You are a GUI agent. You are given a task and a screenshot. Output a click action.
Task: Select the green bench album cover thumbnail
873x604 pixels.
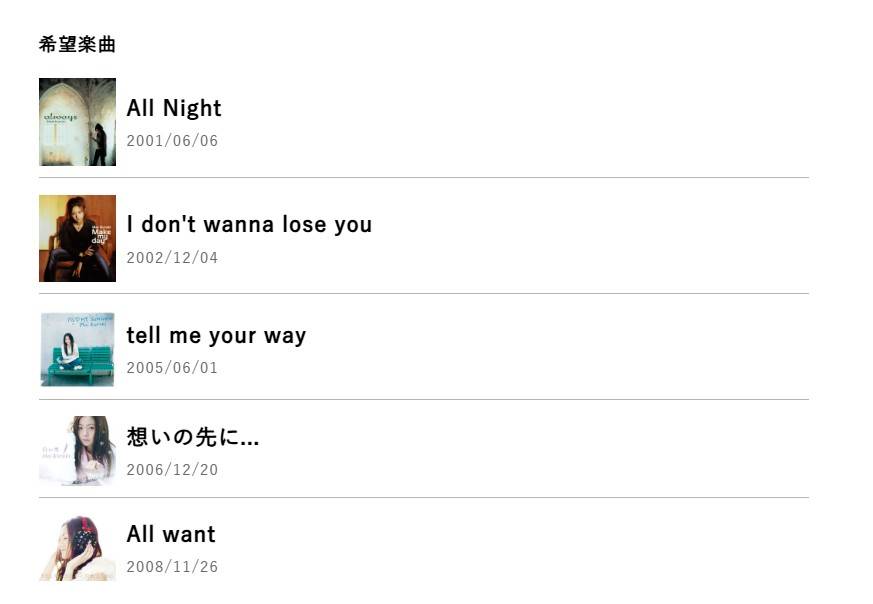(x=77, y=350)
